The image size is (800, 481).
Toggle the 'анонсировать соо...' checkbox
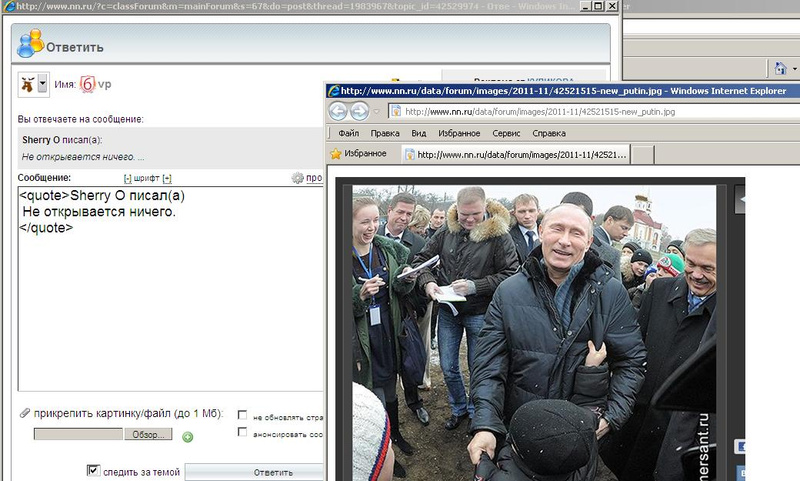[242, 432]
